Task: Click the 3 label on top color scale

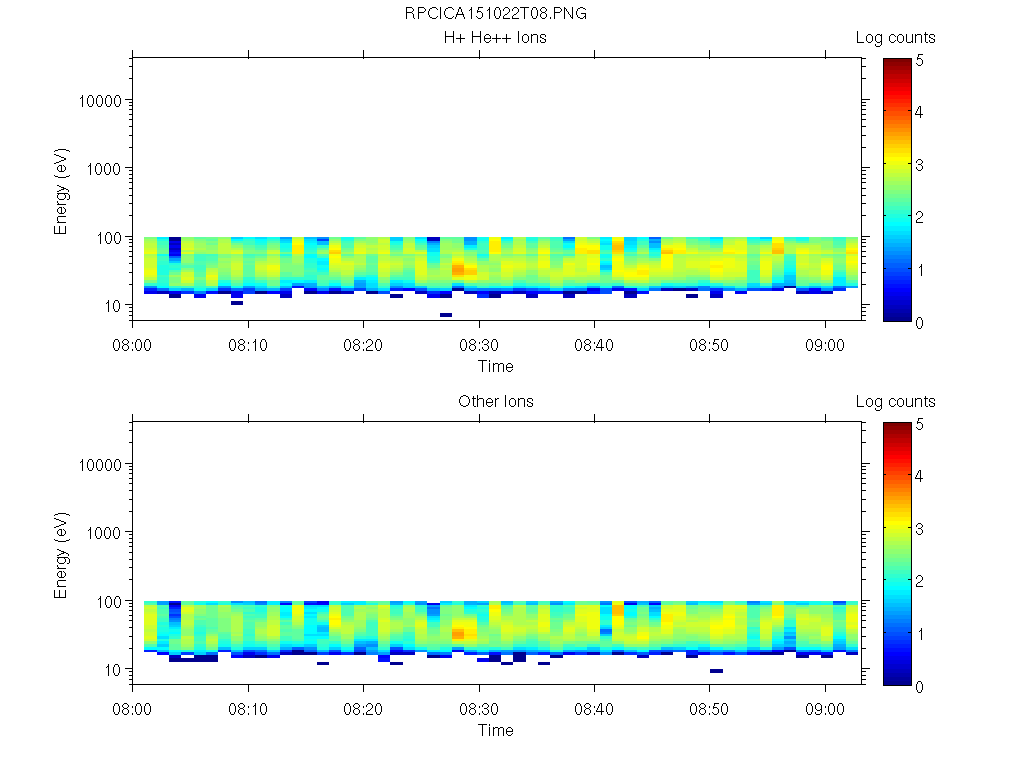Action: tap(920, 165)
